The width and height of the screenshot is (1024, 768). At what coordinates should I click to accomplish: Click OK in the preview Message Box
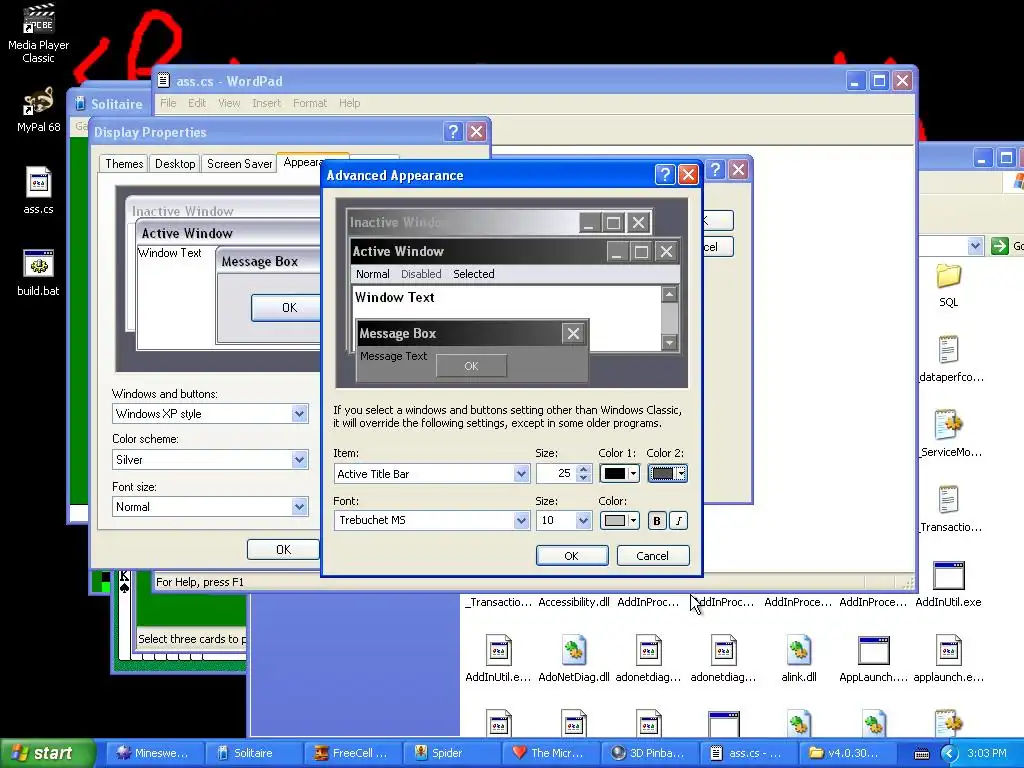[472, 366]
